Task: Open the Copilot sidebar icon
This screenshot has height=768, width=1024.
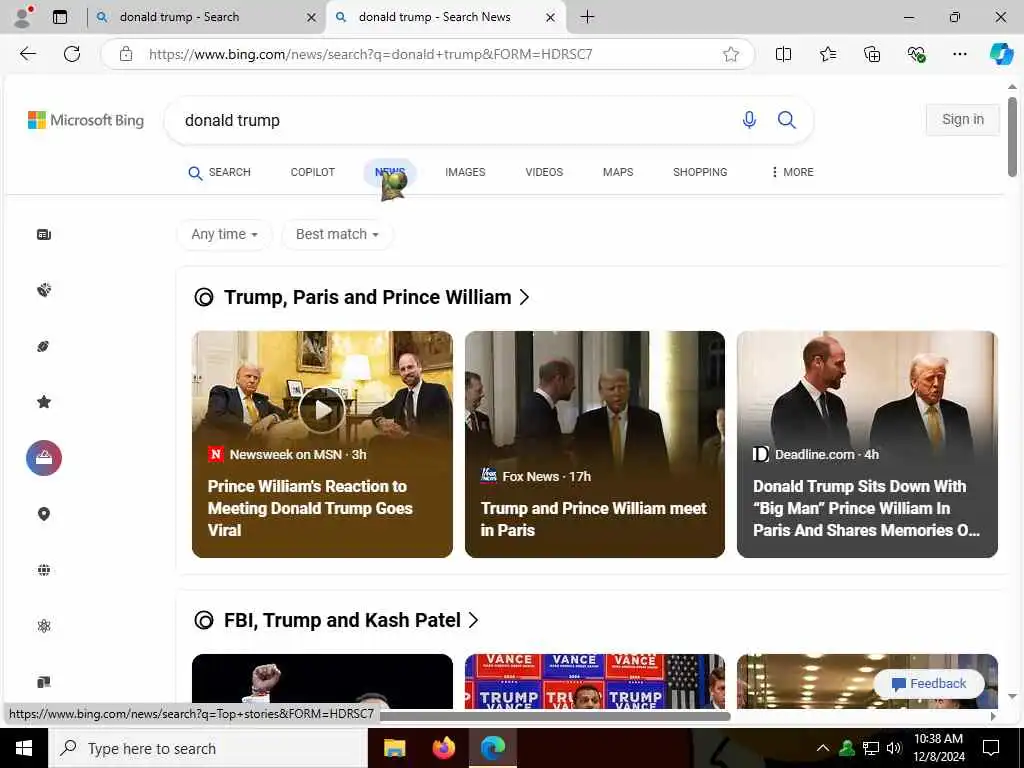Action: (x=1001, y=54)
